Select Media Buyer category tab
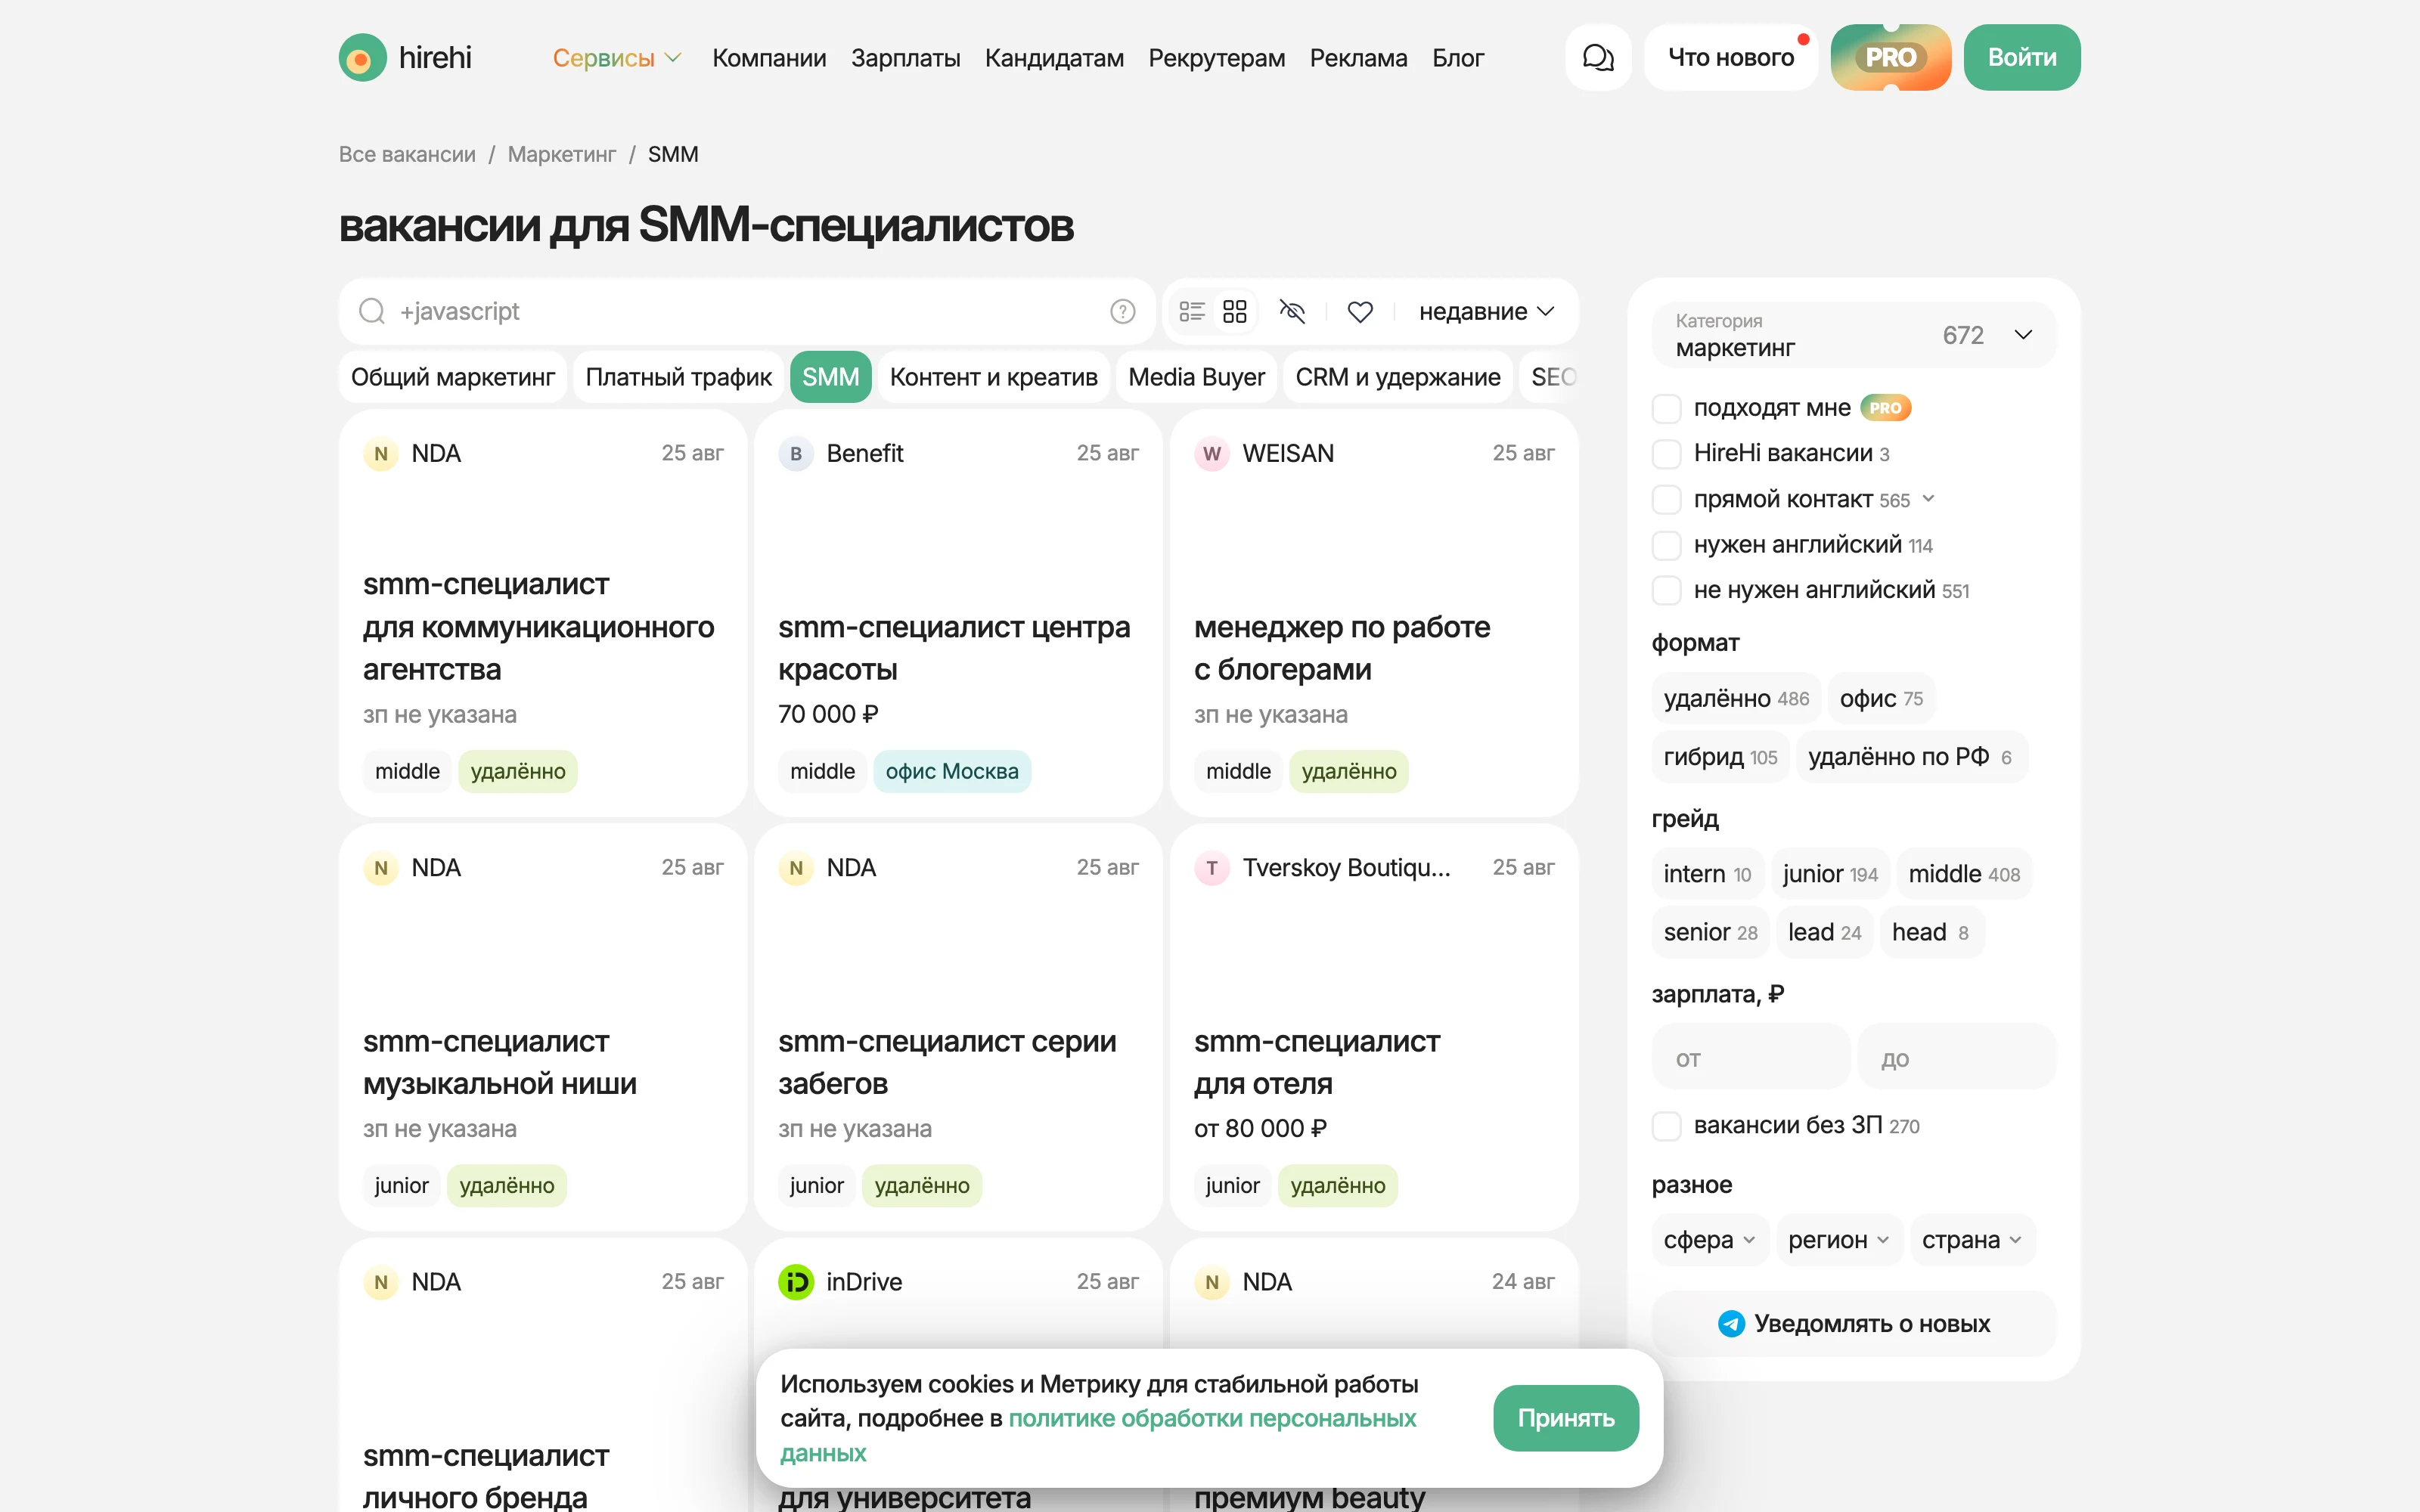The width and height of the screenshot is (2420, 1512). [x=1196, y=377]
